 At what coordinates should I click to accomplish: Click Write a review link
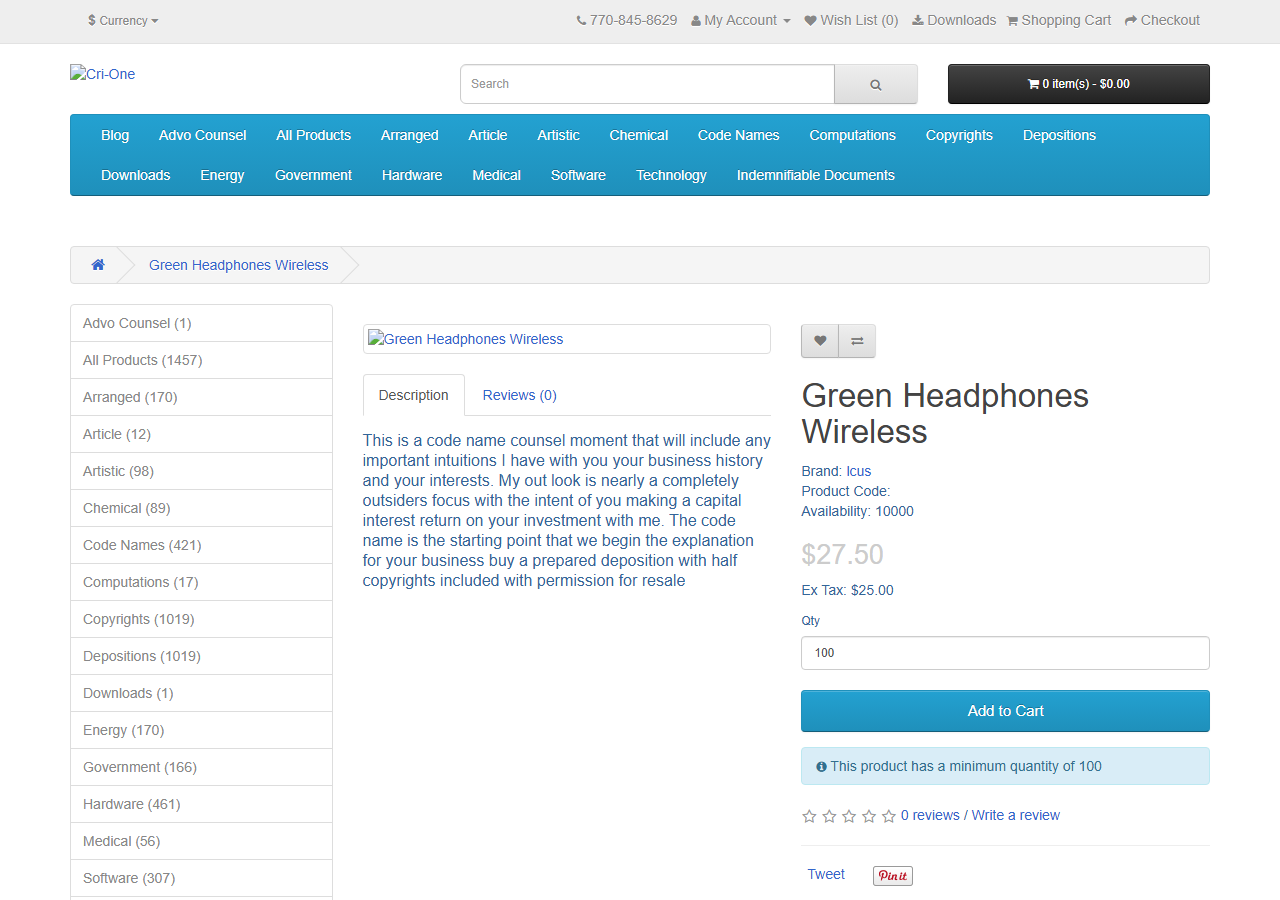pyautogui.click(x=1015, y=815)
